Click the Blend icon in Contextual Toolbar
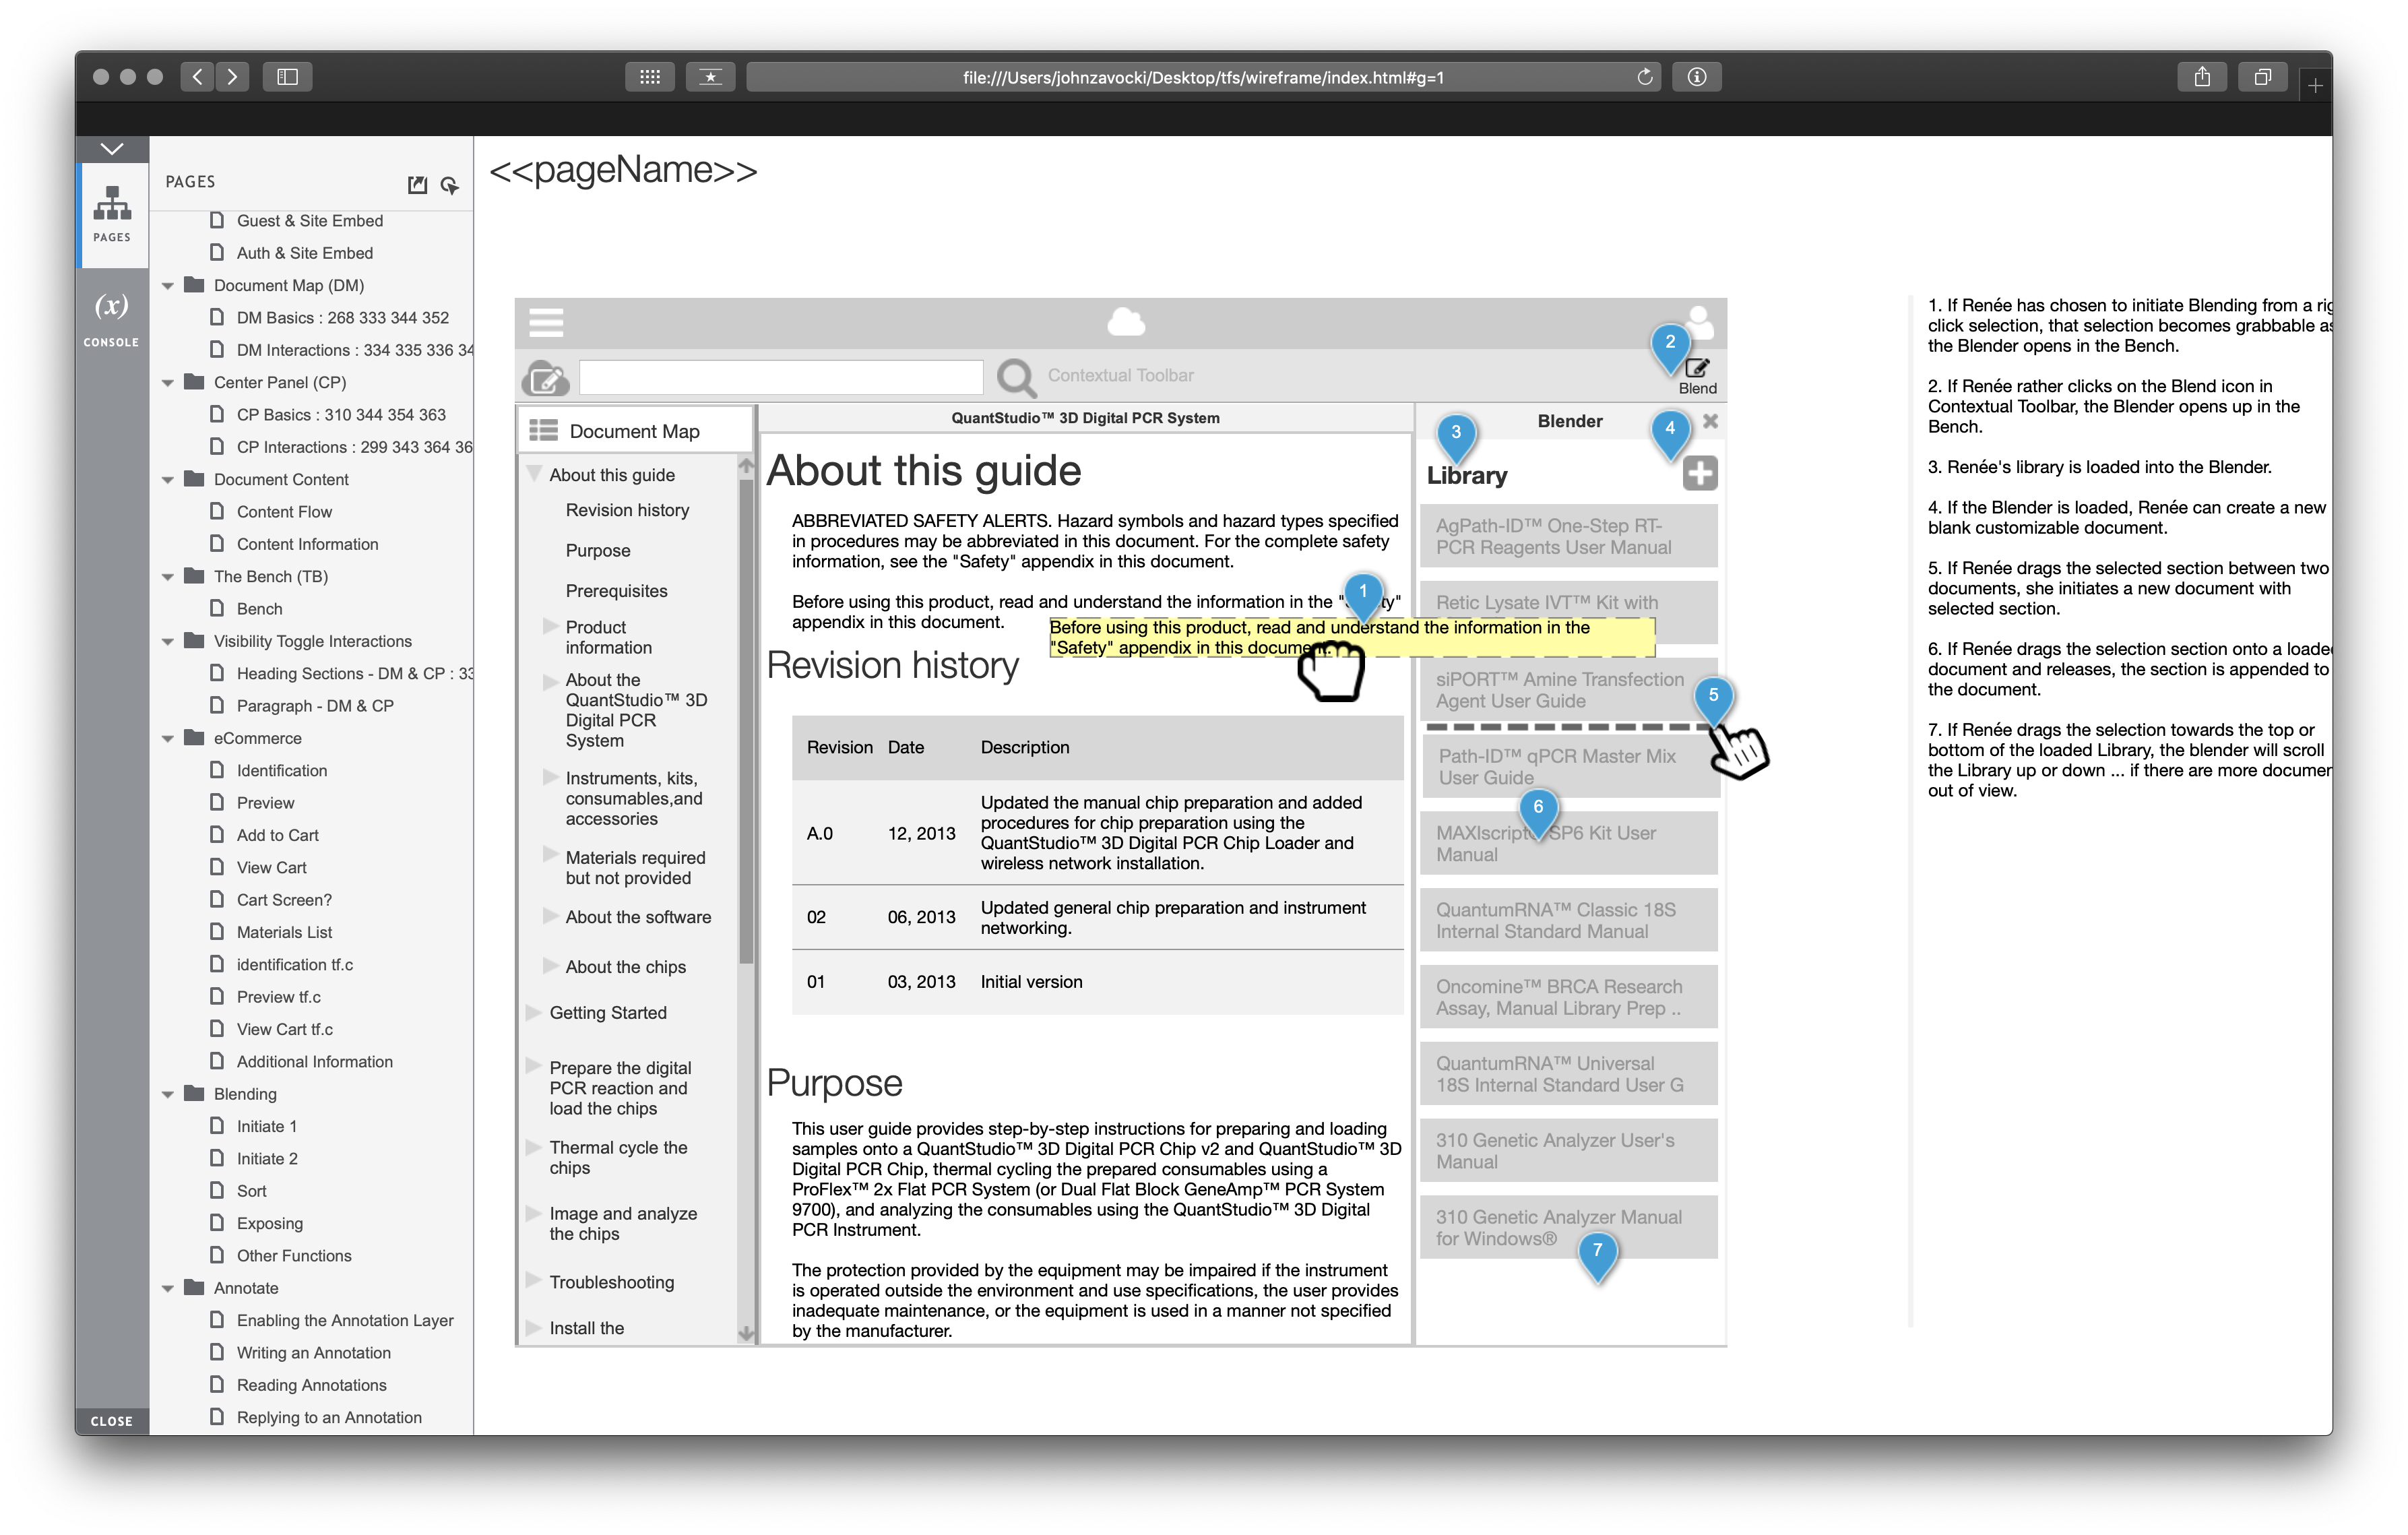Viewport: 2408px width, 1535px height. (x=1697, y=369)
